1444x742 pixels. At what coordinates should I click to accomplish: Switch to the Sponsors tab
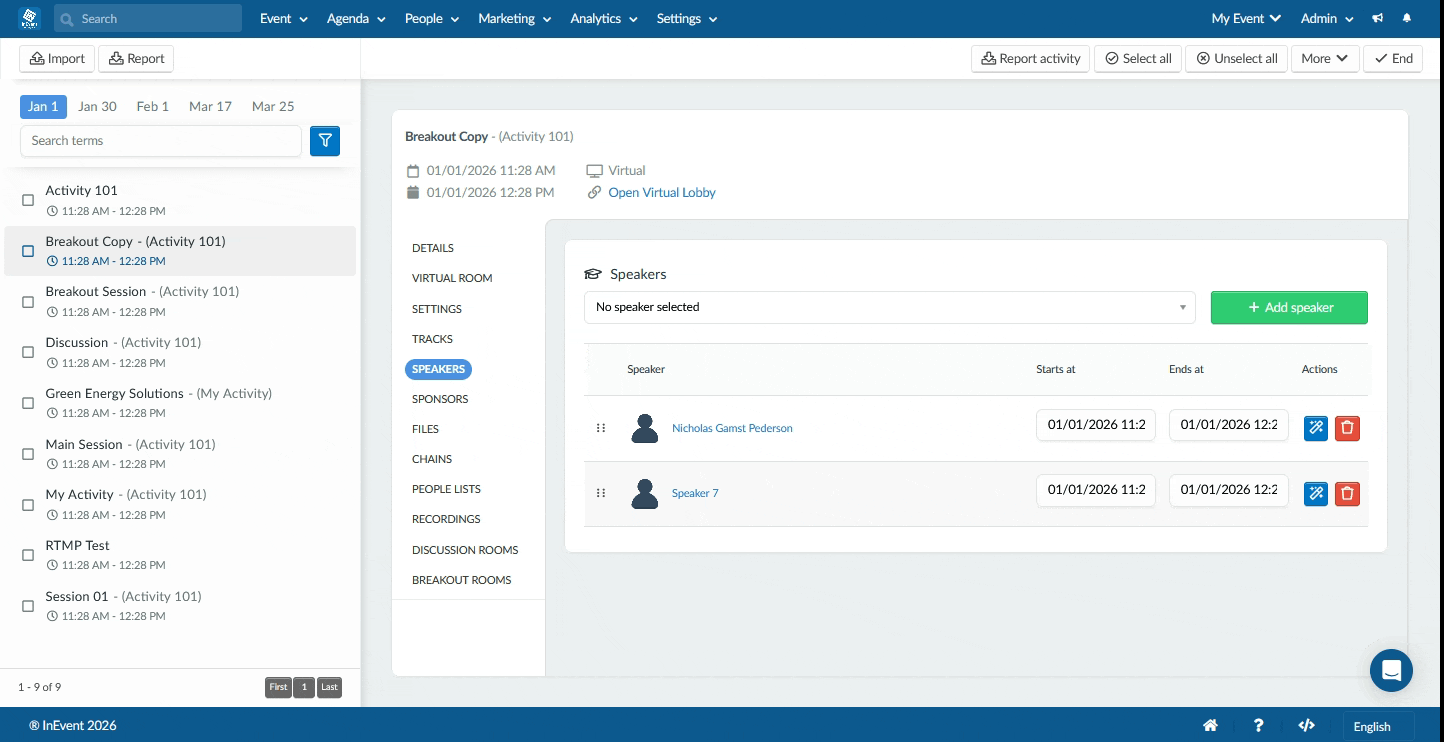(x=440, y=399)
